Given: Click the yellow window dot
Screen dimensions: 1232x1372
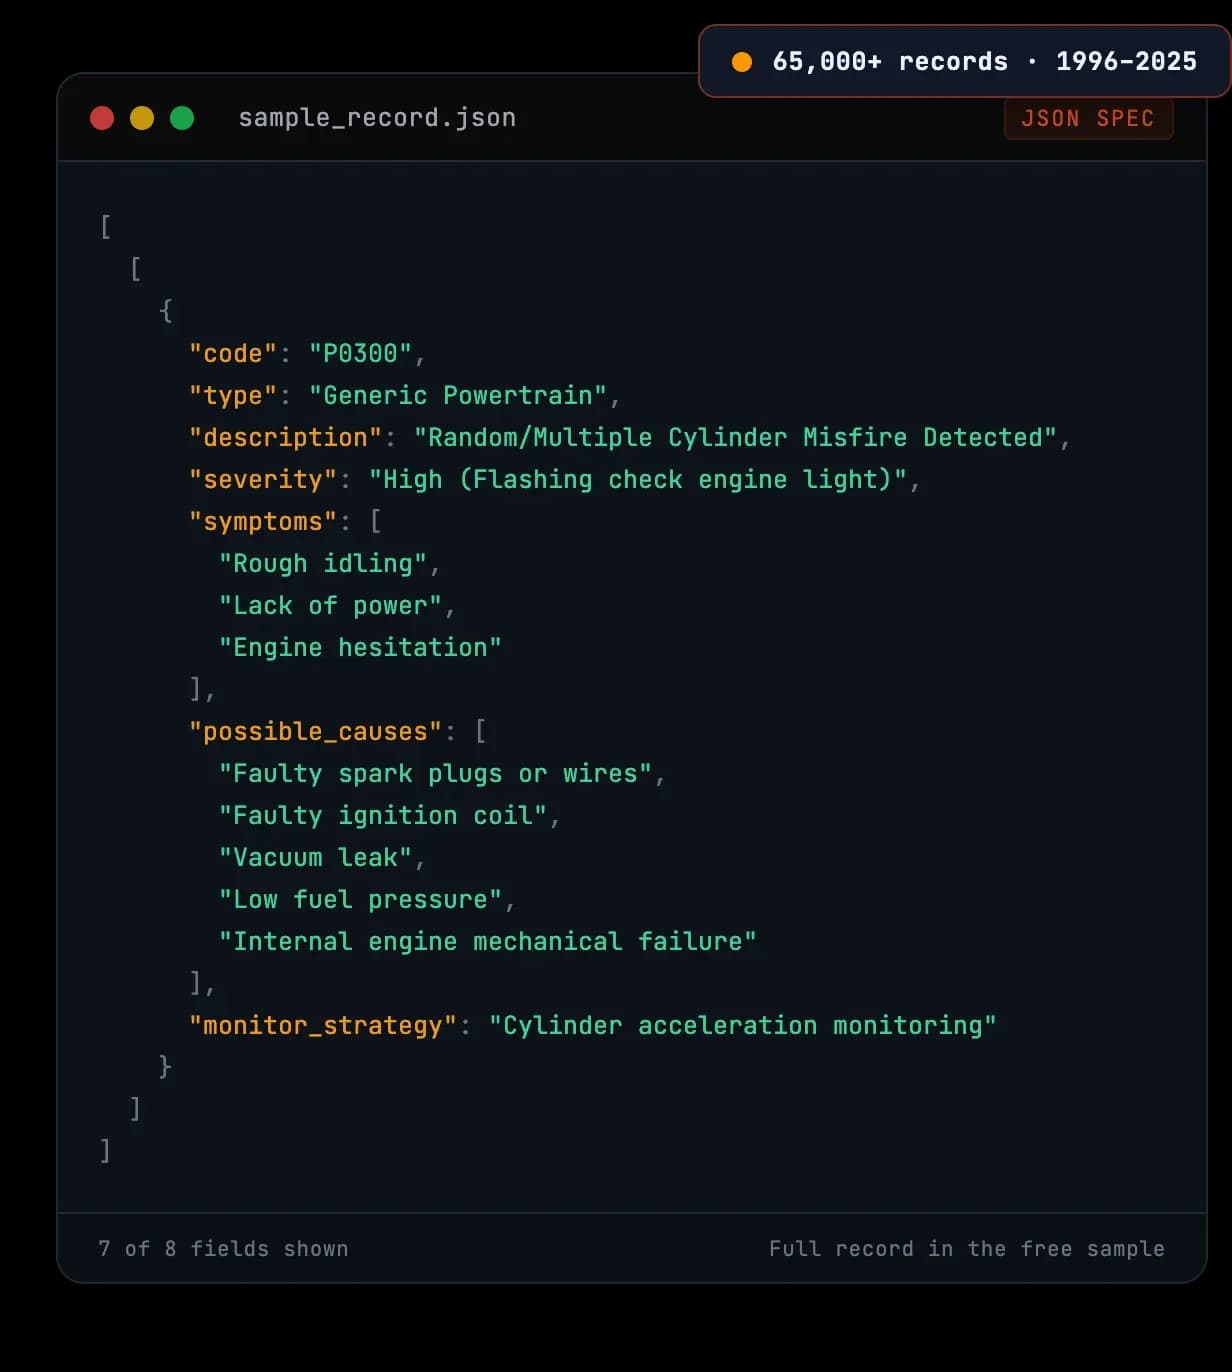Looking at the screenshot, I should (x=142, y=118).
